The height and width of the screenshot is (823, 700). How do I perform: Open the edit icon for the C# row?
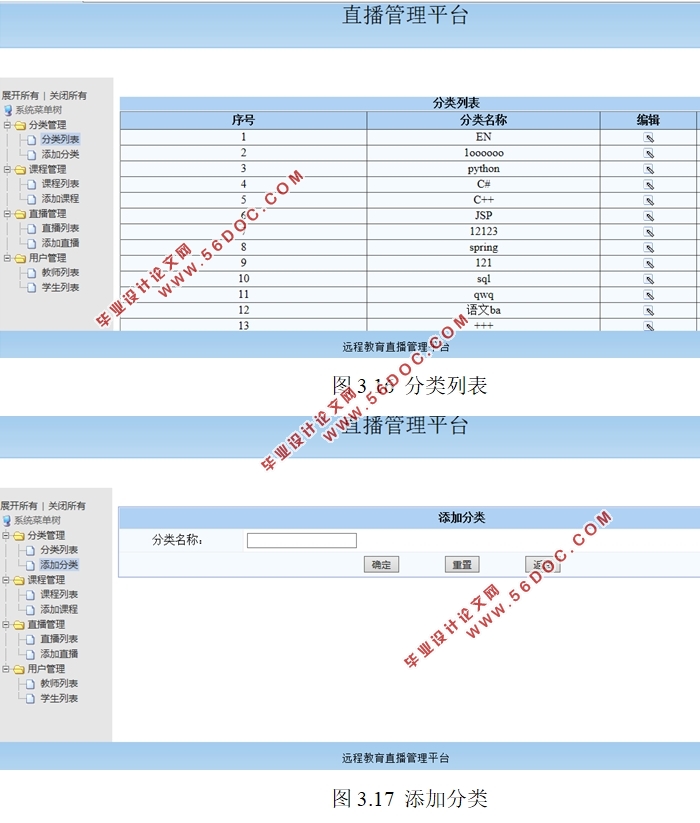click(x=648, y=185)
